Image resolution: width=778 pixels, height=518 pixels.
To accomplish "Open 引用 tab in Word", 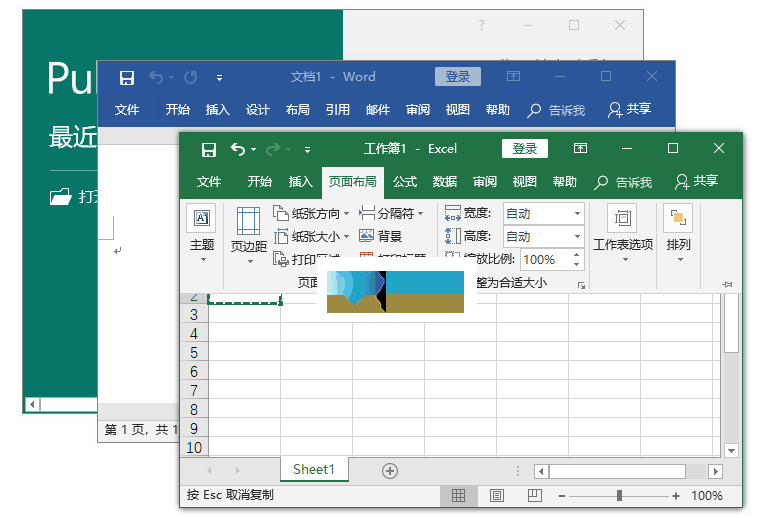I will pyautogui.click(x=338, y=110).
